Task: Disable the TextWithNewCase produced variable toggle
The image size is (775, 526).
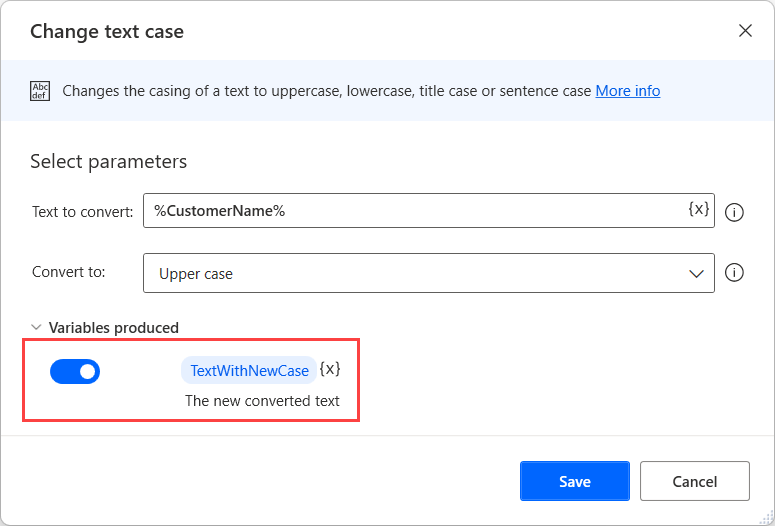Action: point(75,371)
